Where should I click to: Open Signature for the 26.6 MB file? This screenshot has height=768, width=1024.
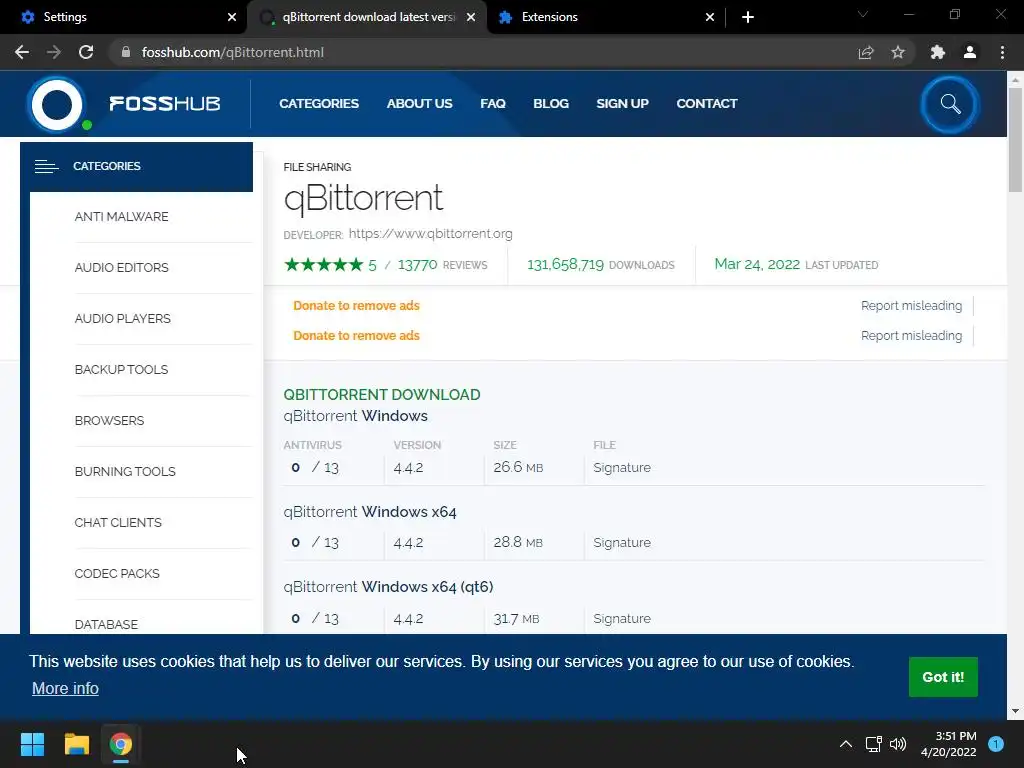click(x=622, y=468)
